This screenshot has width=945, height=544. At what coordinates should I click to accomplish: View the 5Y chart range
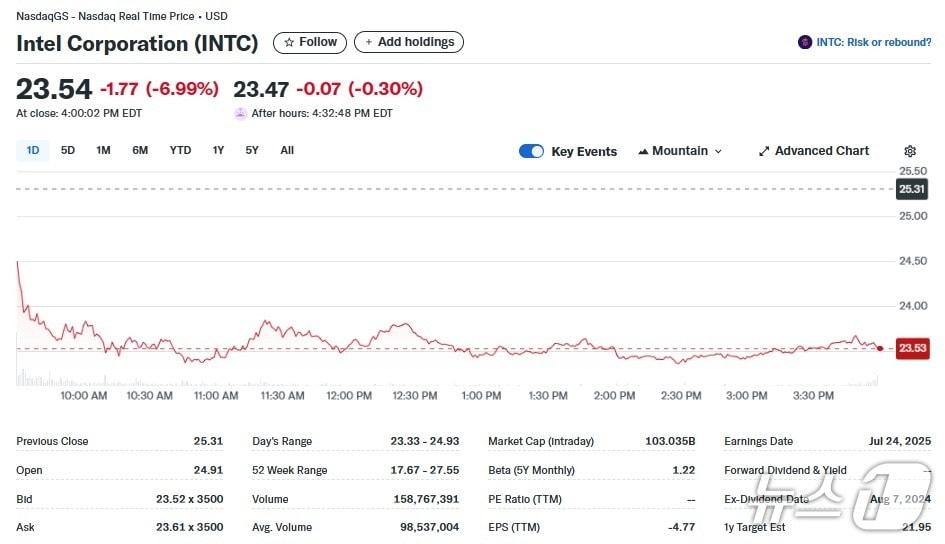[x=252, y=150]
